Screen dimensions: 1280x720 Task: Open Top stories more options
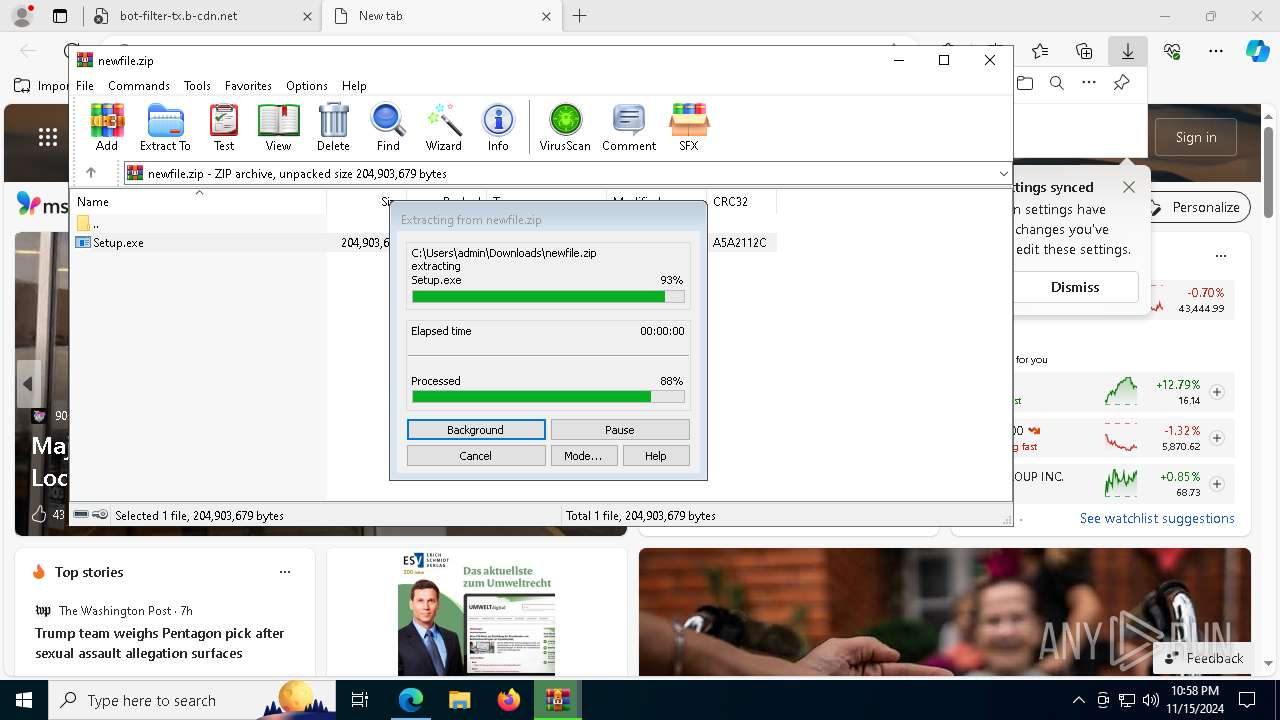click(285, 572)
